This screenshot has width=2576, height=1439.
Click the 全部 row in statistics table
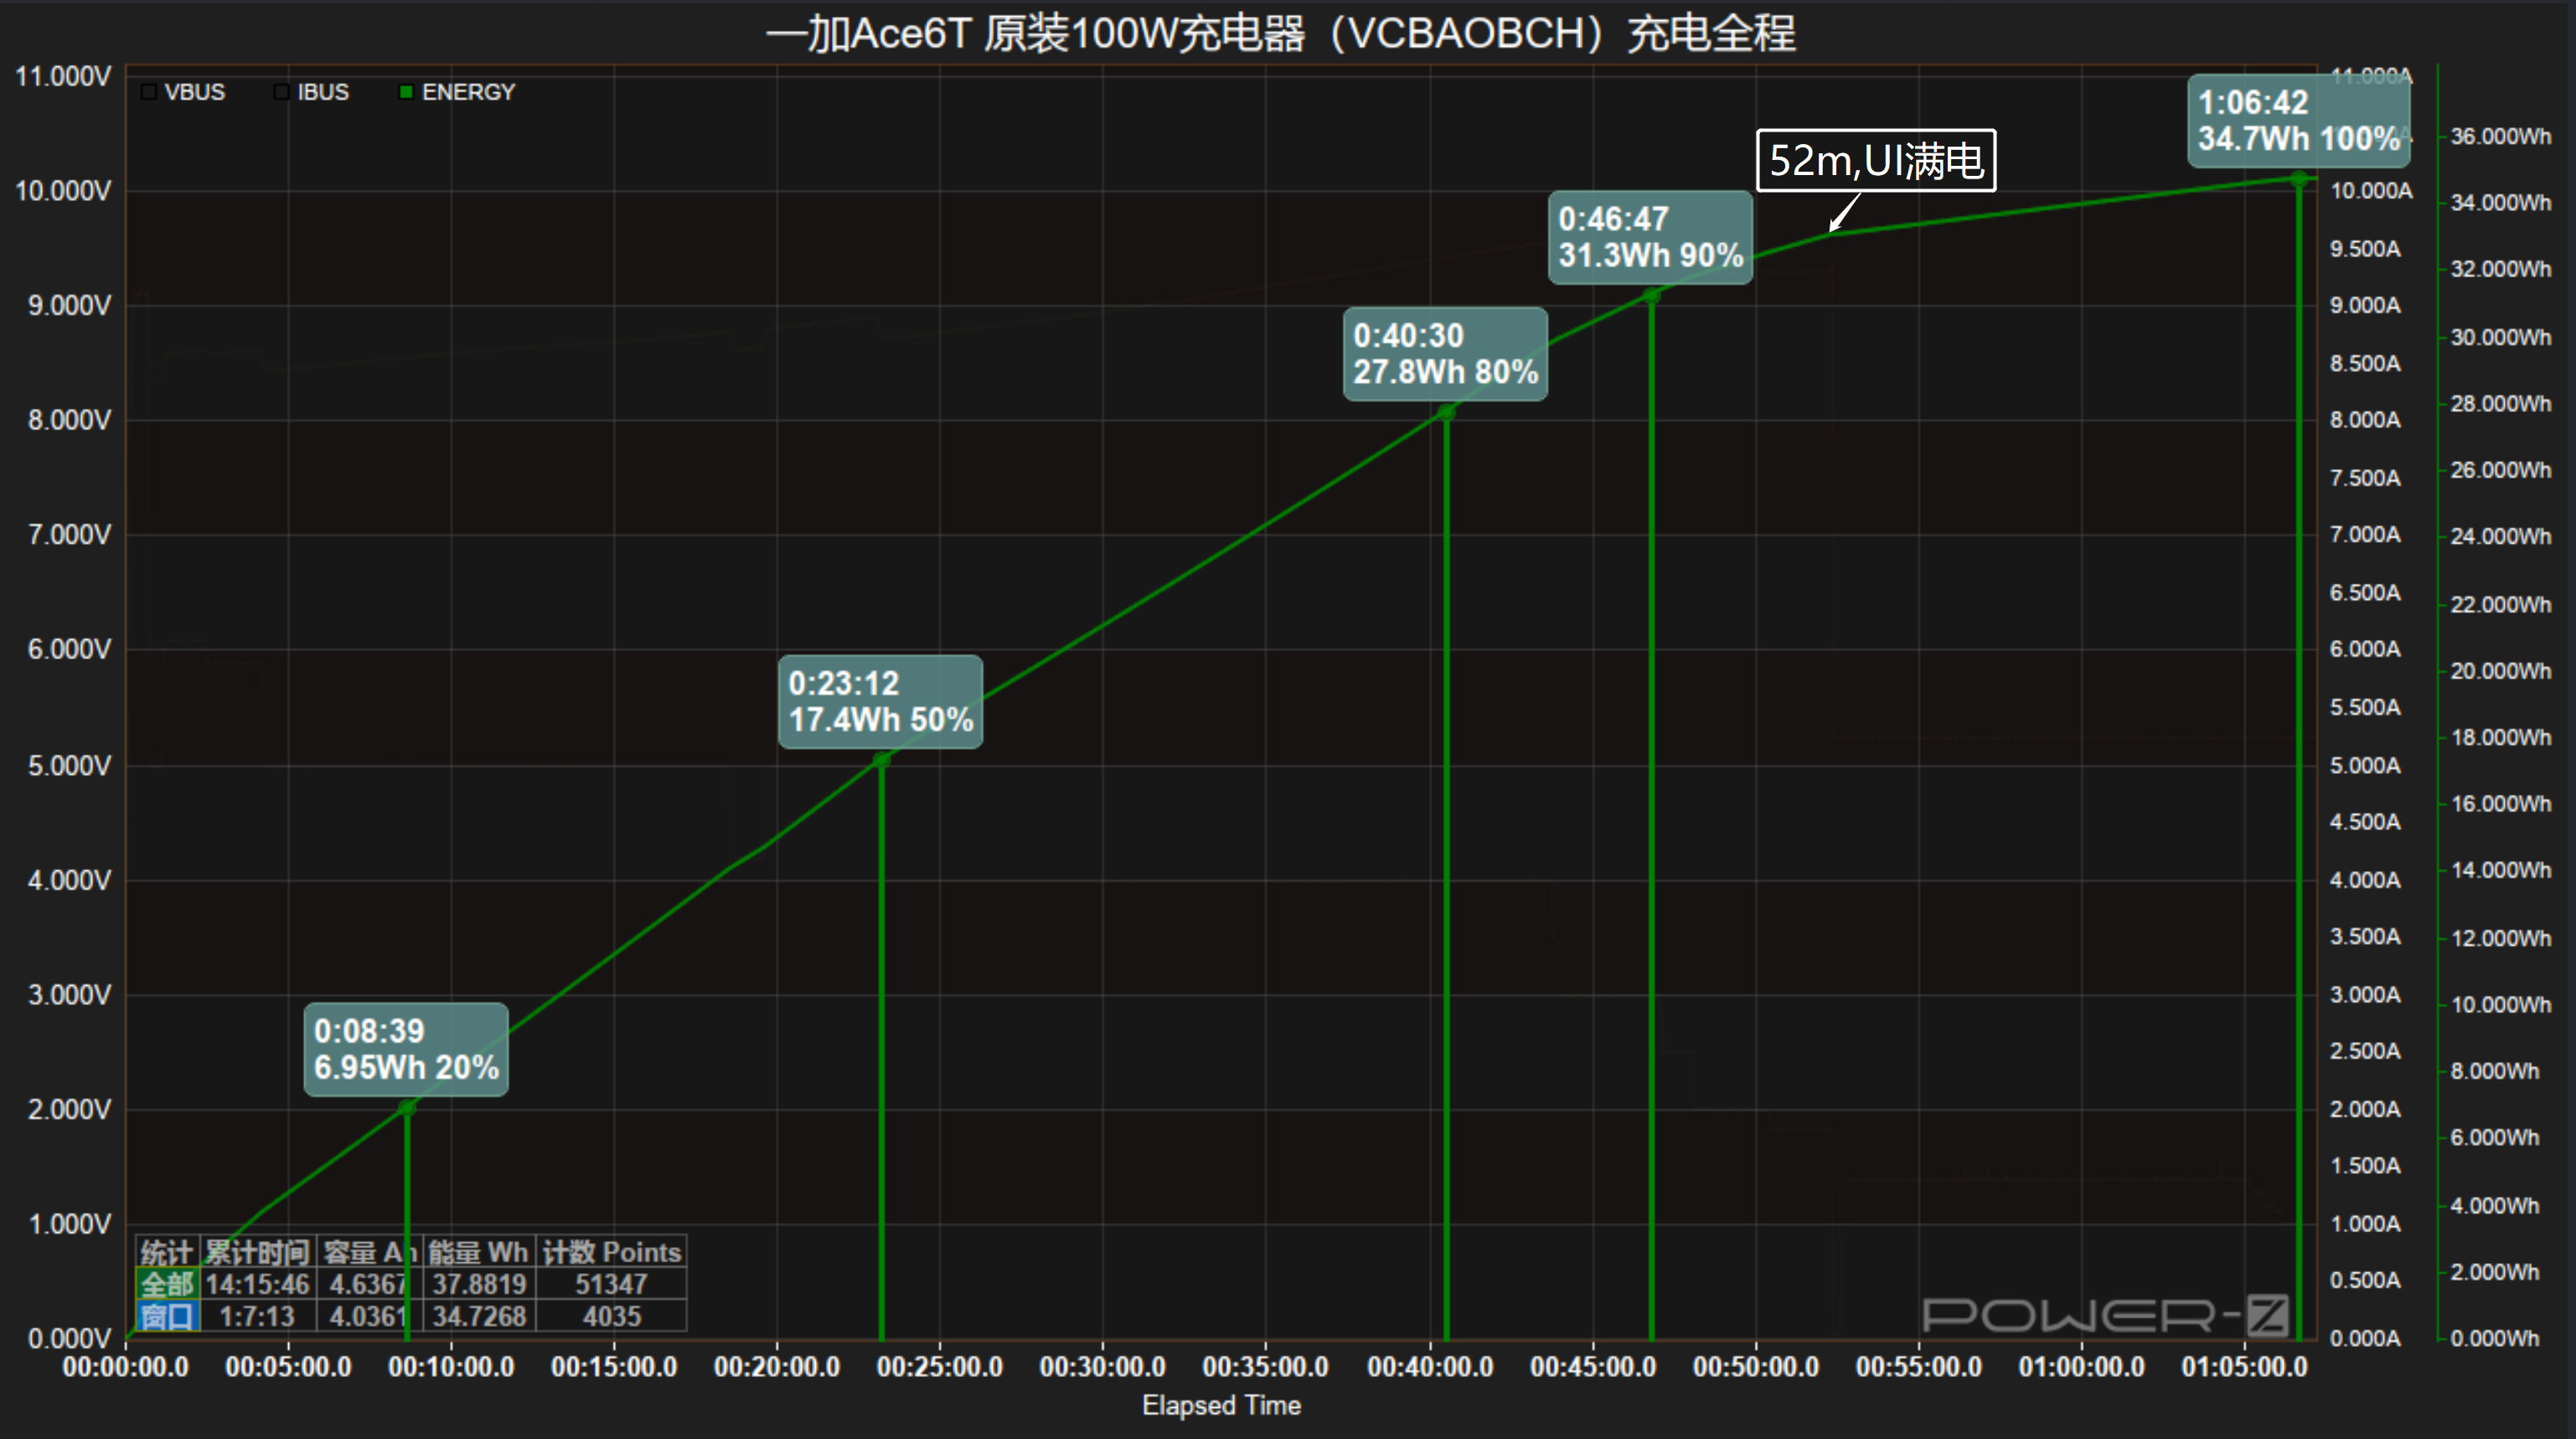coord(167,1284)
